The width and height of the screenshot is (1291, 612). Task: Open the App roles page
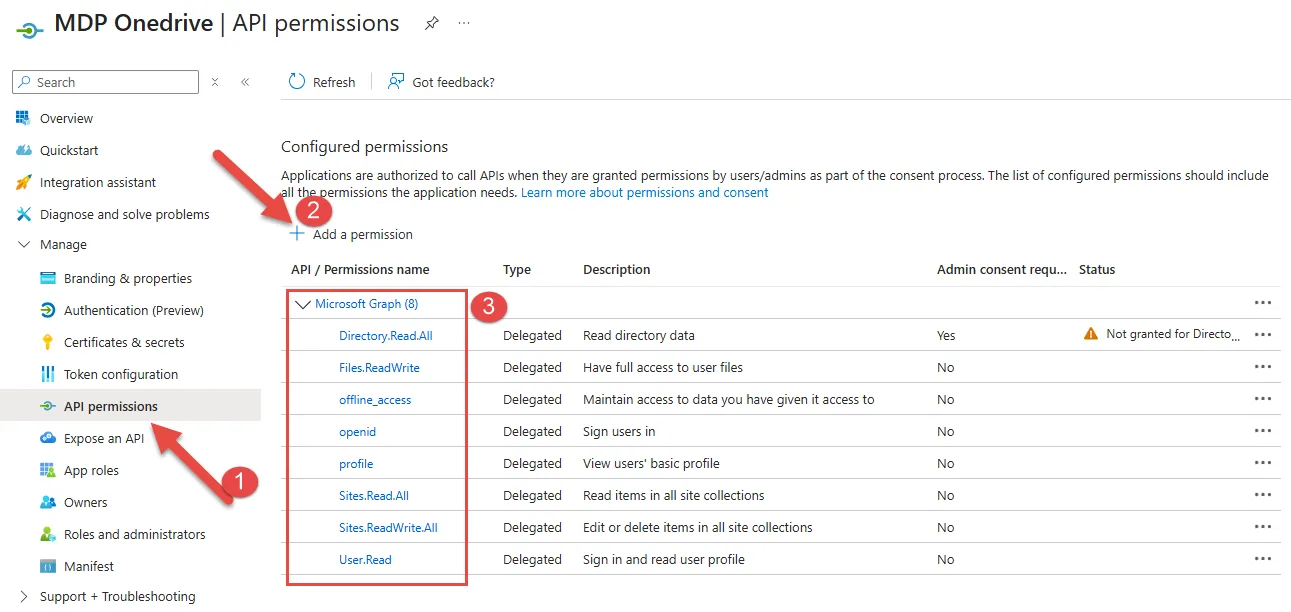(91, 470)
